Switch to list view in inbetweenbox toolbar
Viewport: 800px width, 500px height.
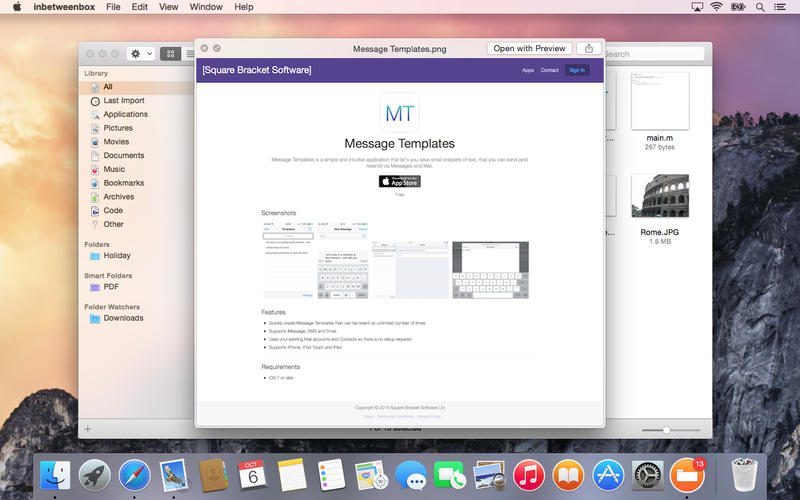pyautogui.click(x=188, y=54)
